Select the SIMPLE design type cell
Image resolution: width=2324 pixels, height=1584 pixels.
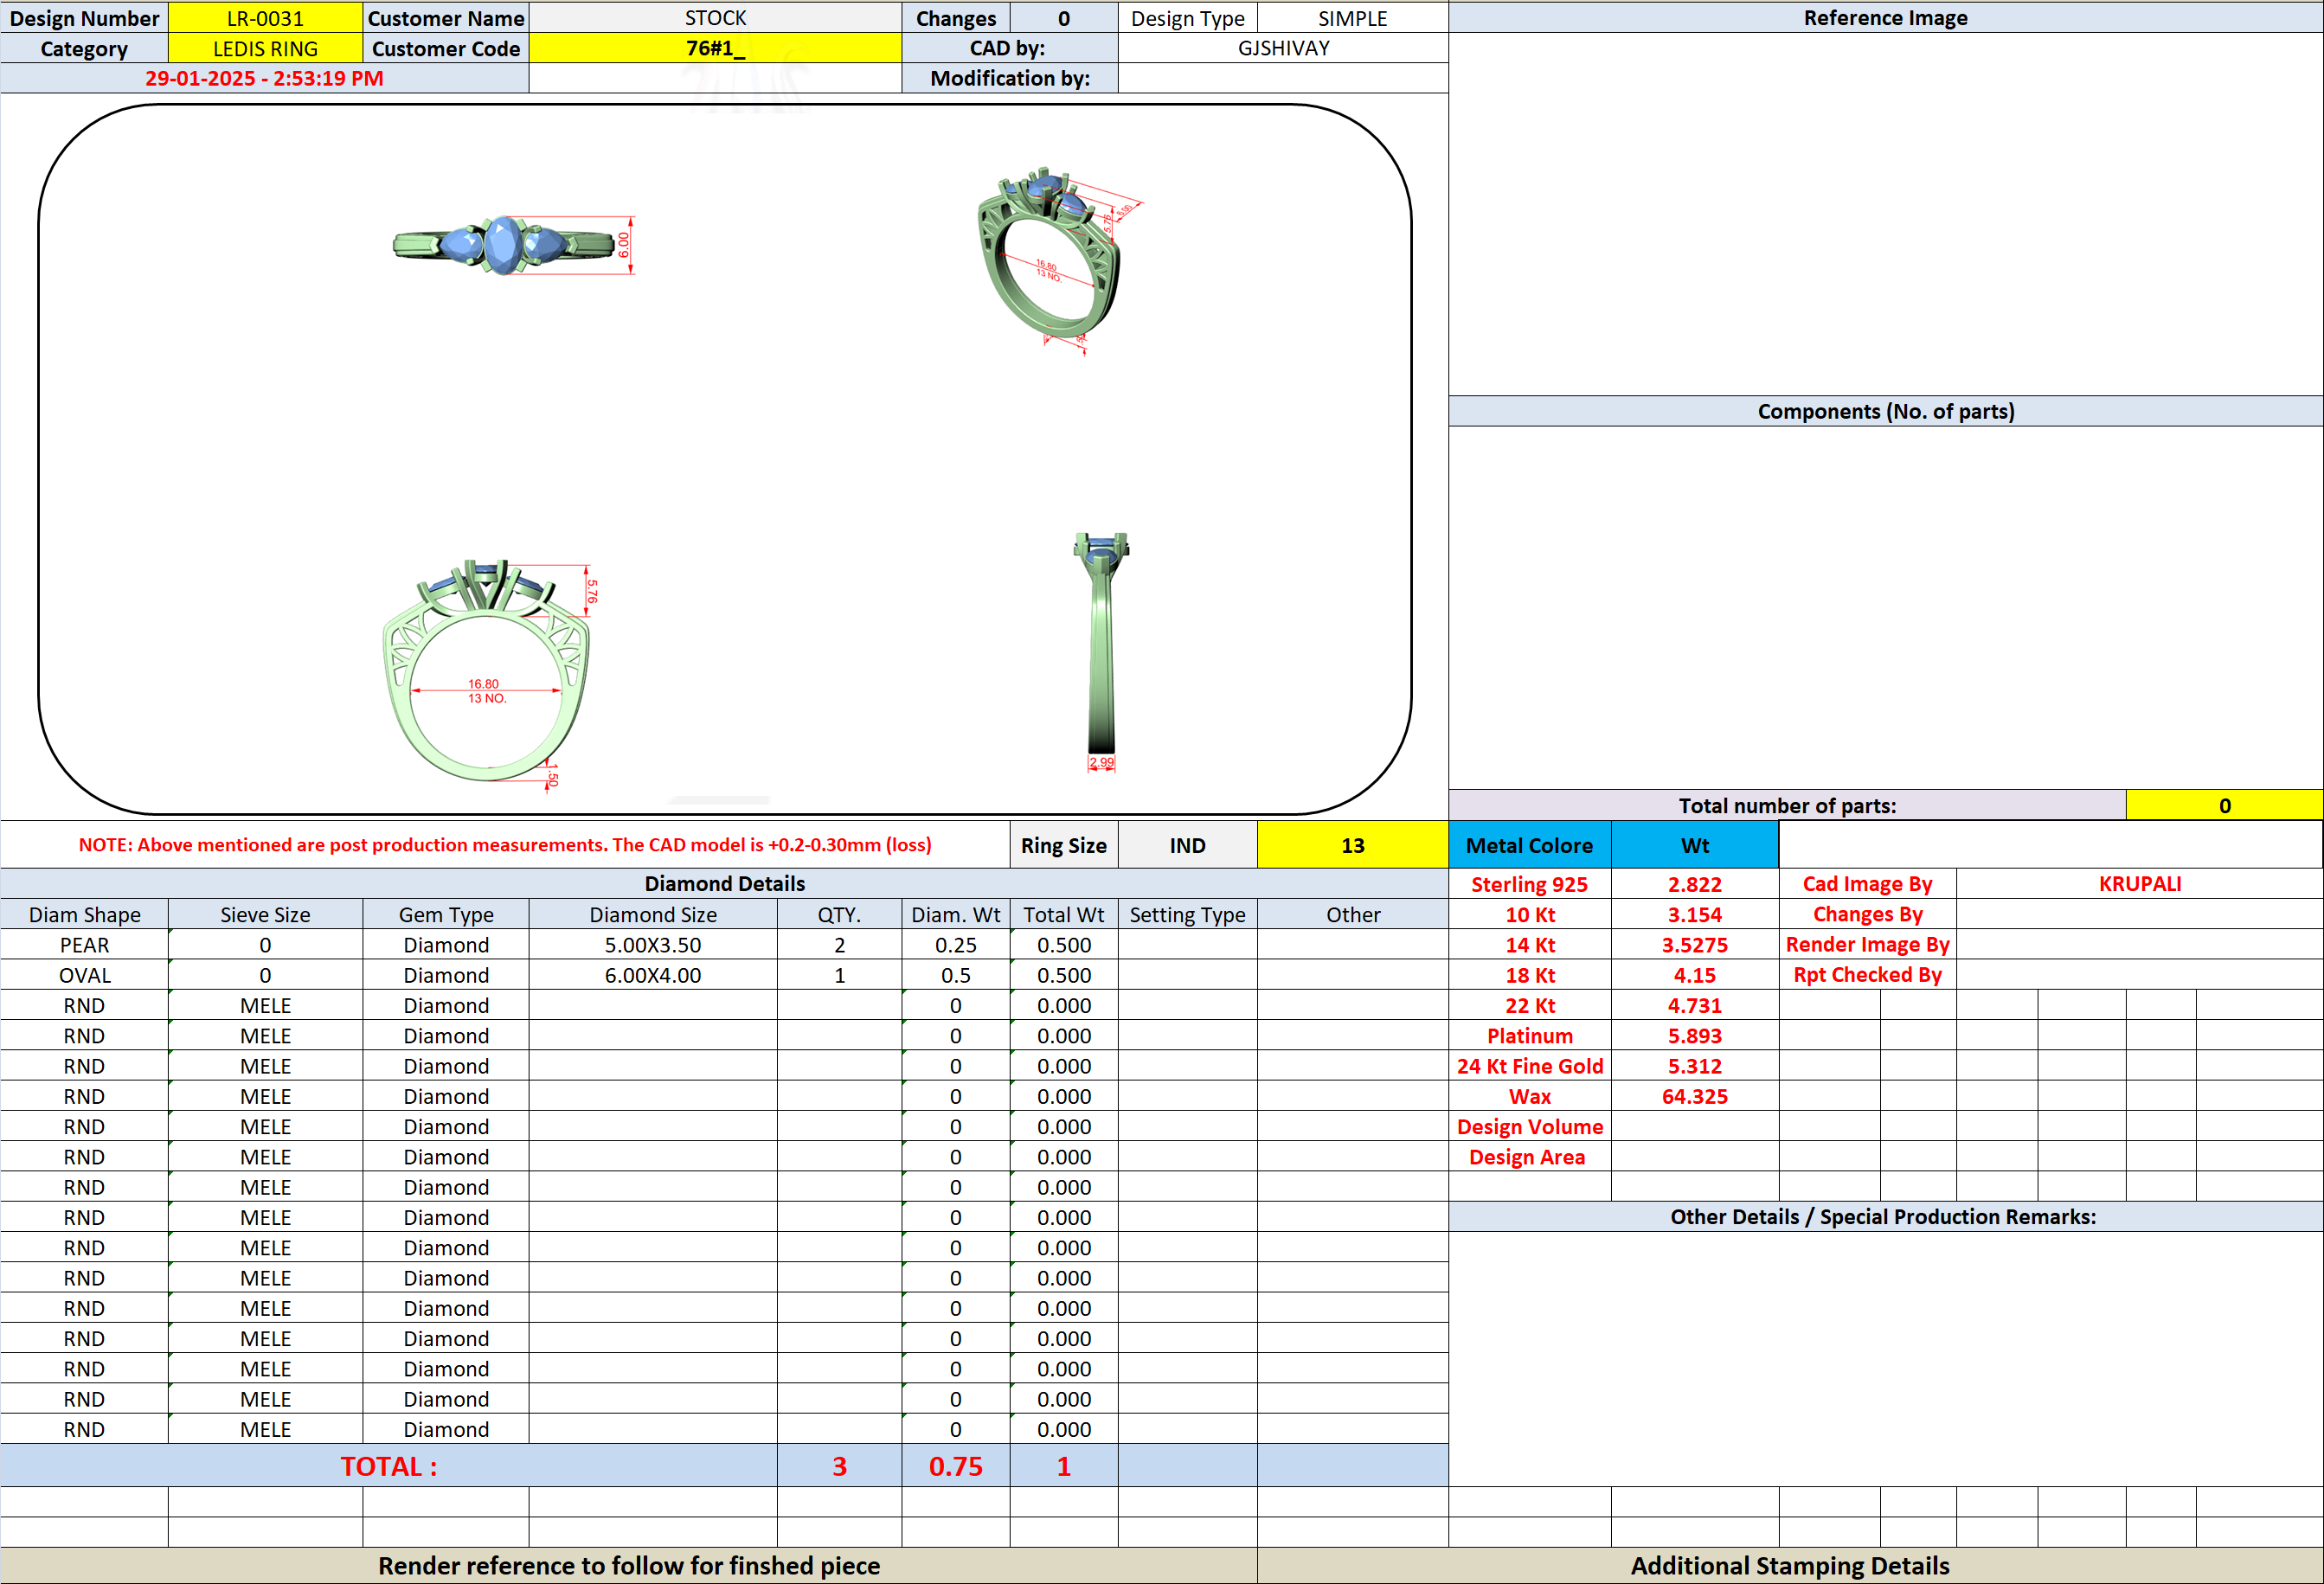tap(1352, 18)
